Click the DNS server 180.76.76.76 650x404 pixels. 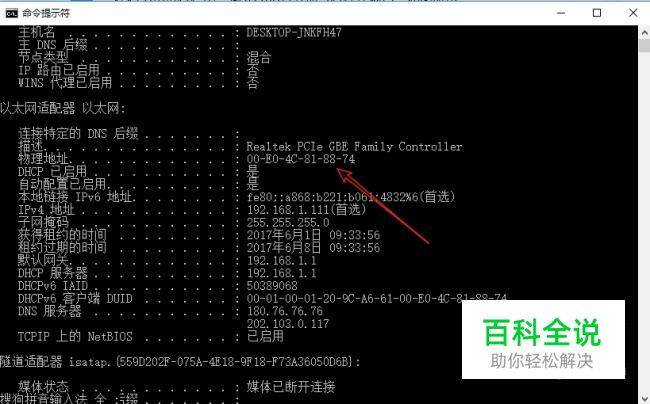pyautogui.click(x=285, y=311)
